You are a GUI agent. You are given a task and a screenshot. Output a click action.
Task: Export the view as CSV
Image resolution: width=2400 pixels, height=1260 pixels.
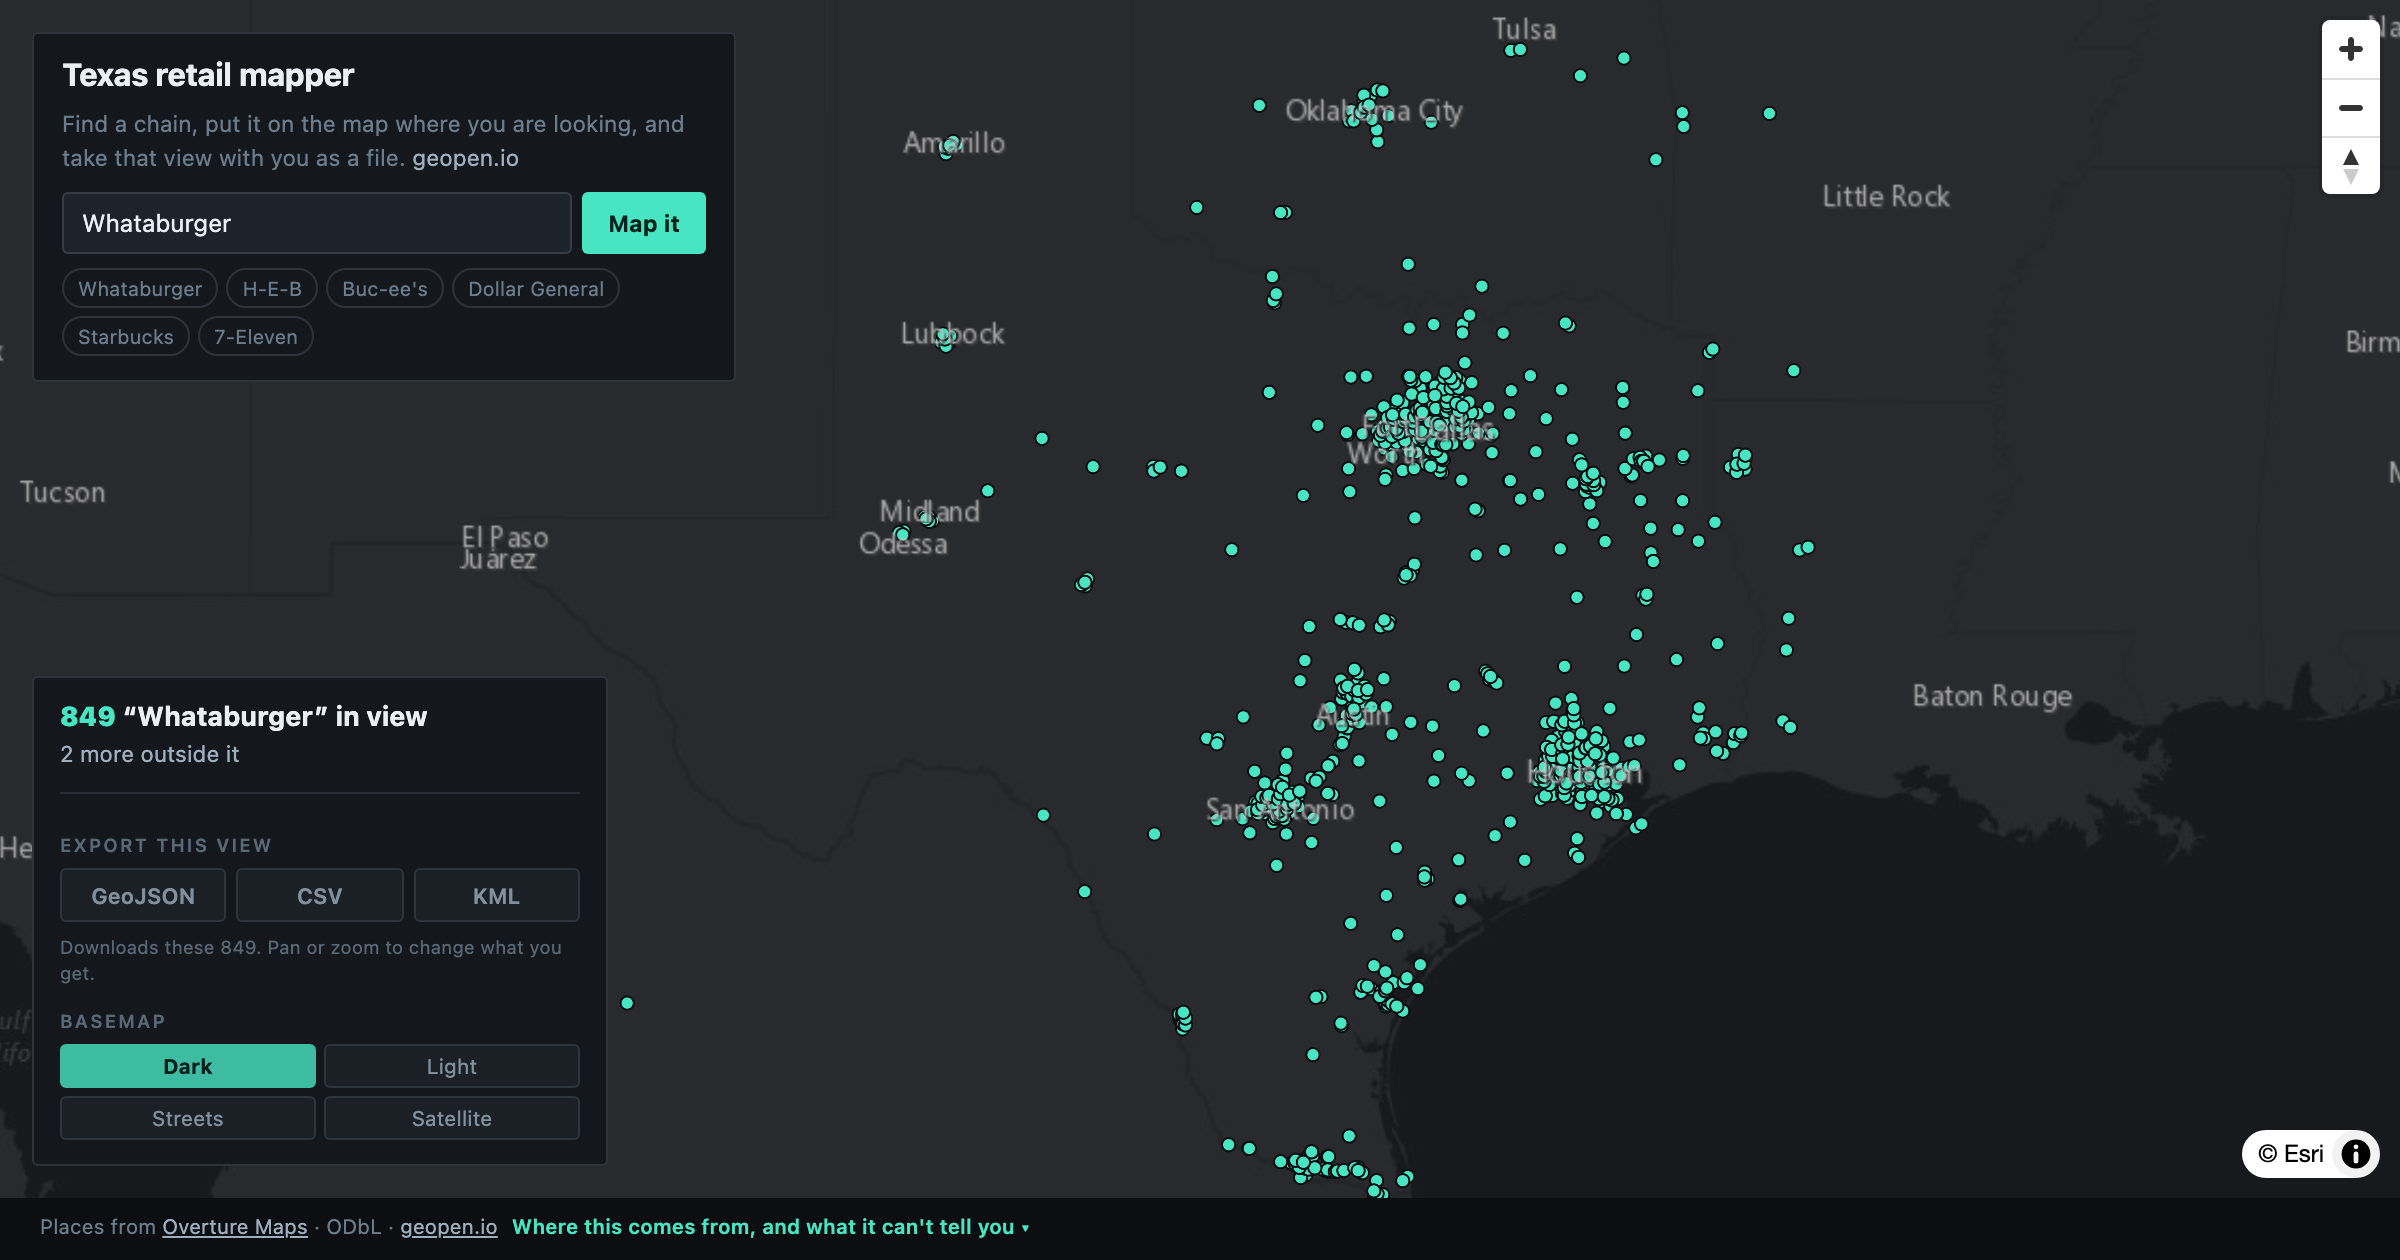pyautogui.click(x=320, y=895)
